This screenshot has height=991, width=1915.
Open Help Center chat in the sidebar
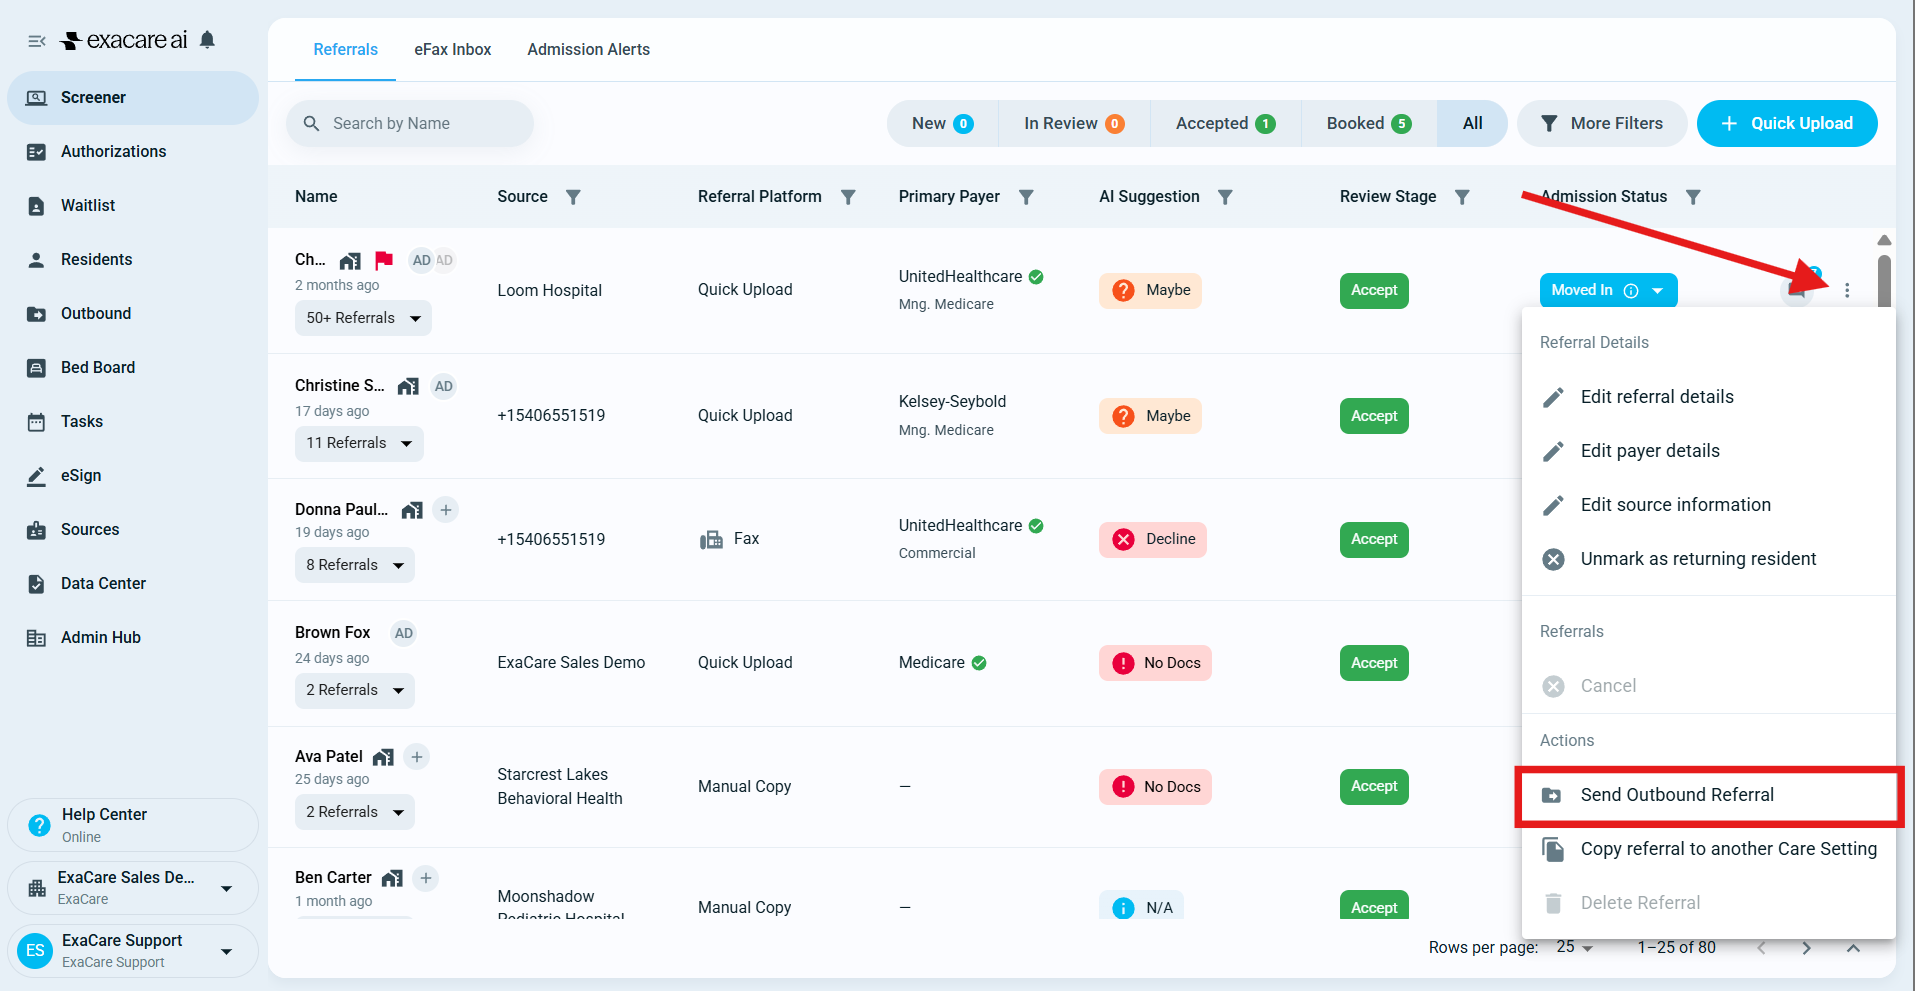point(132,825)
